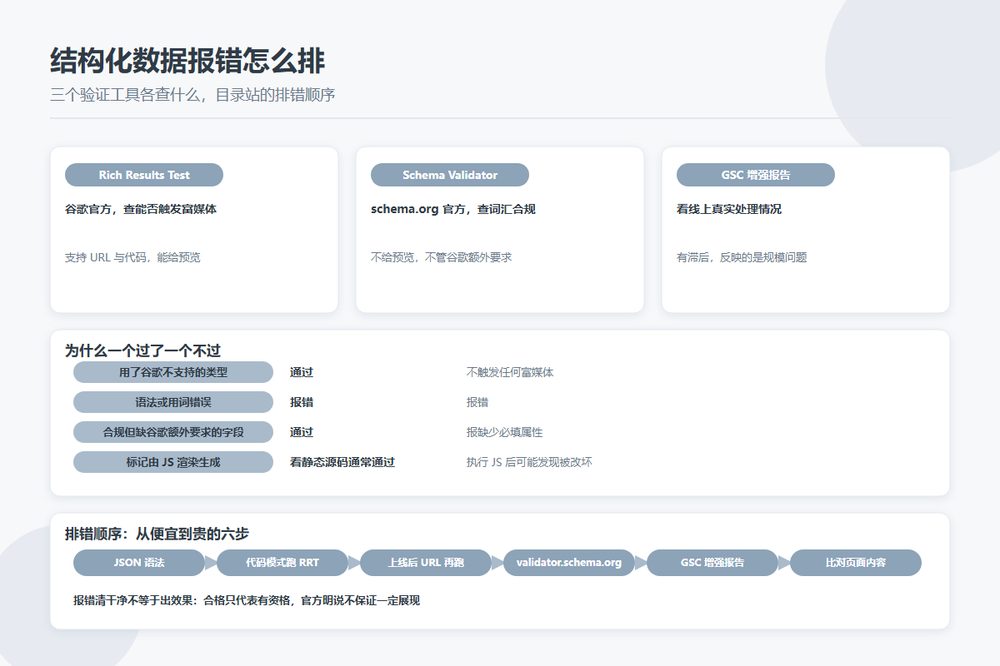The image size is (1000, 666).
Task: Click the text 看静态源码通常通过
Action: 342,462
